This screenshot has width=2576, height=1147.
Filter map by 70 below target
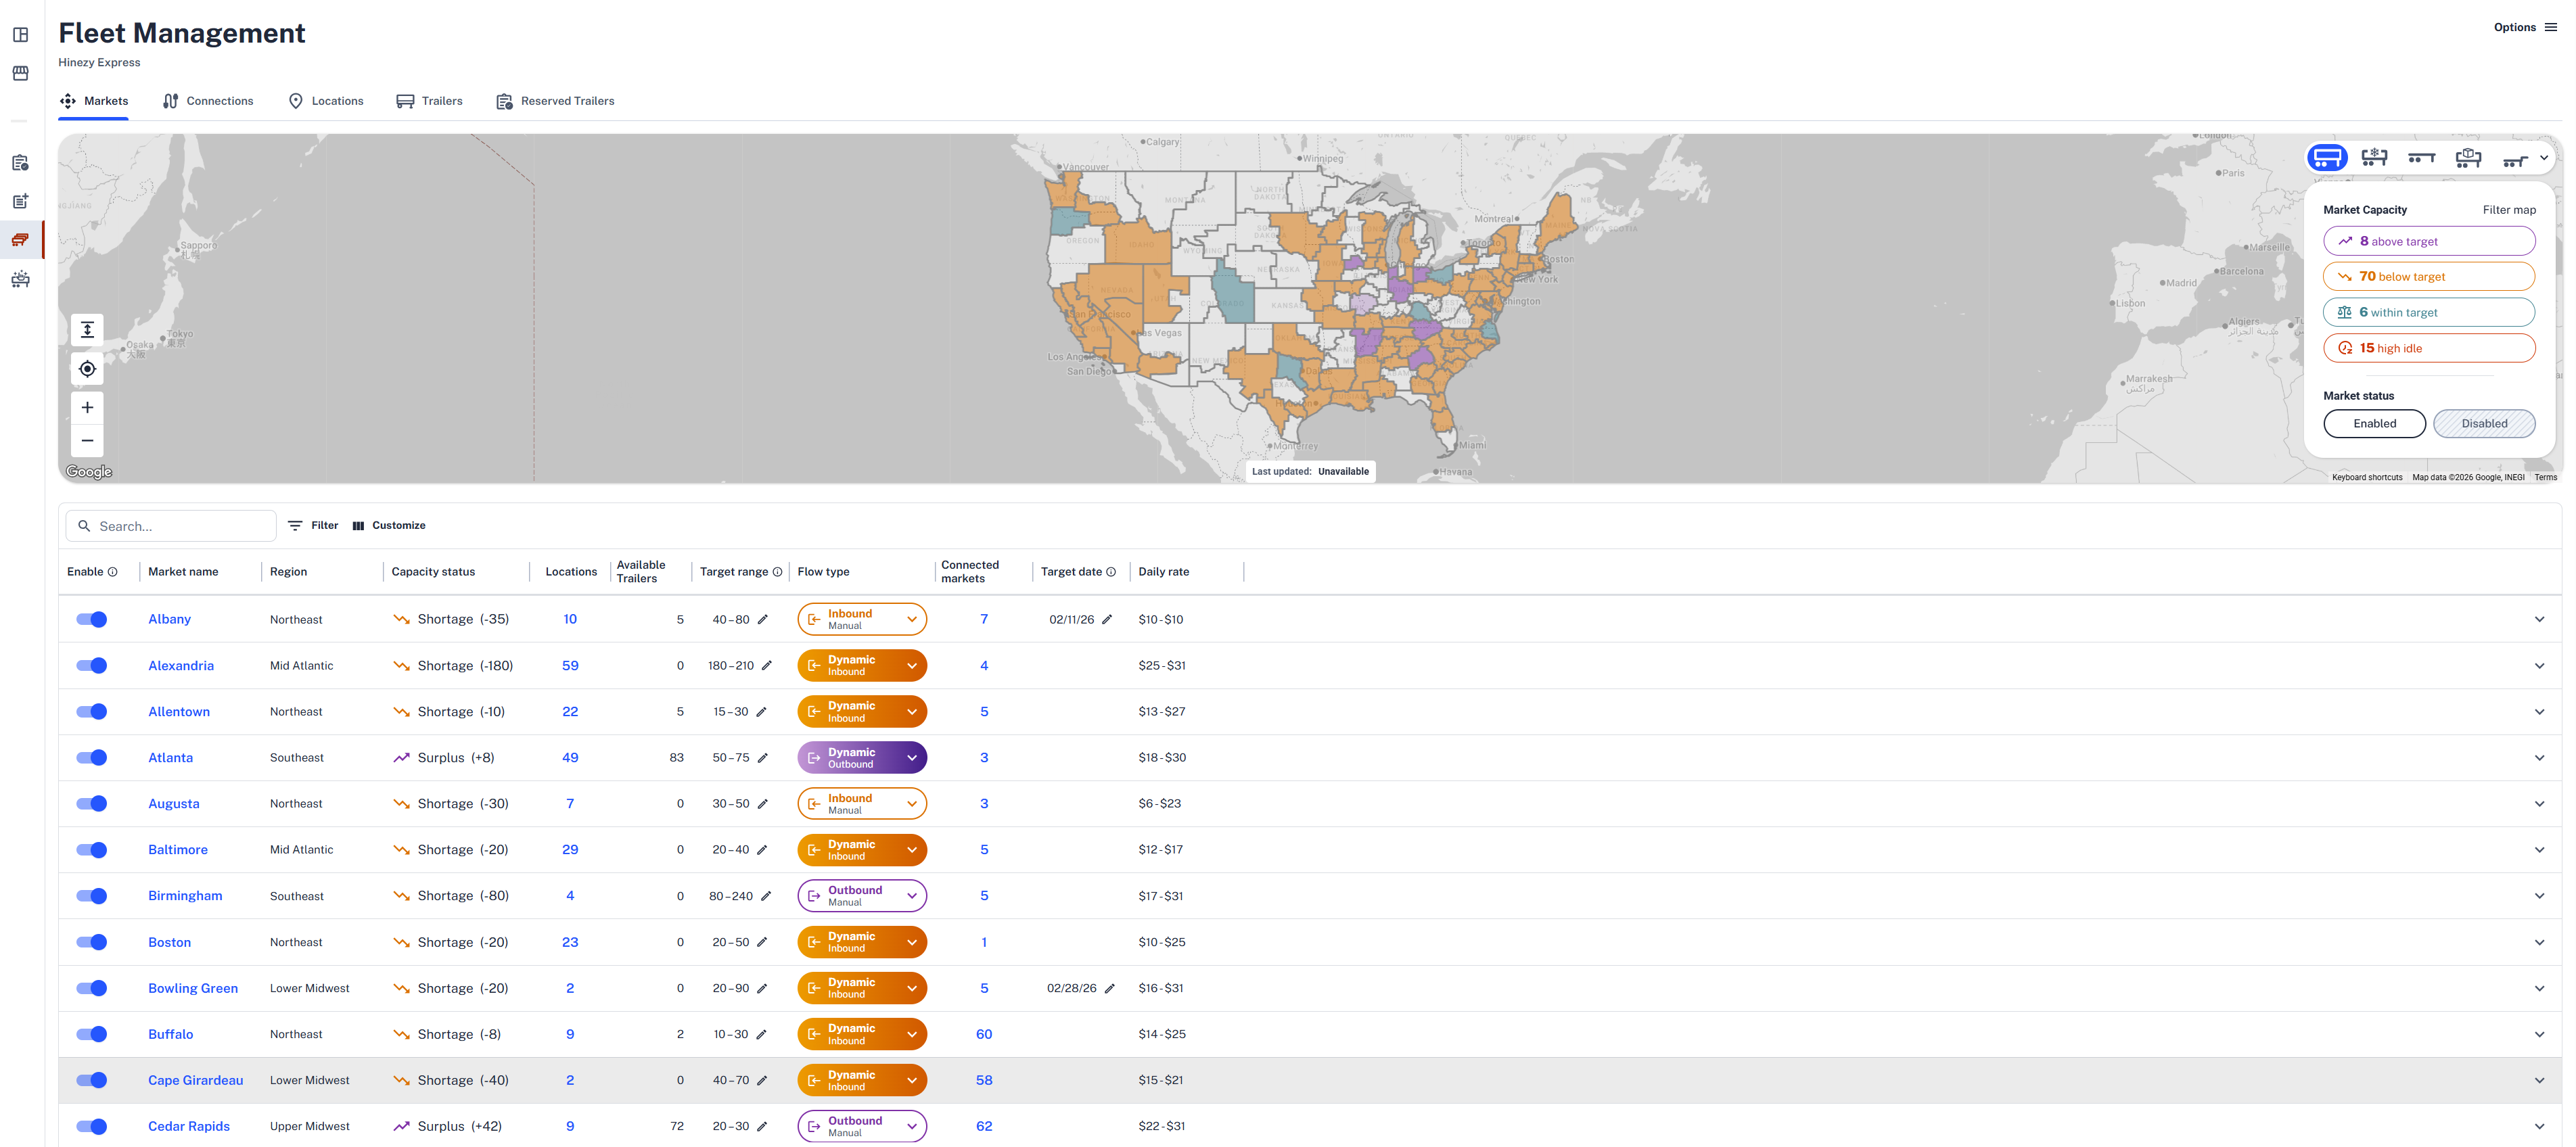coord(2428,277)
